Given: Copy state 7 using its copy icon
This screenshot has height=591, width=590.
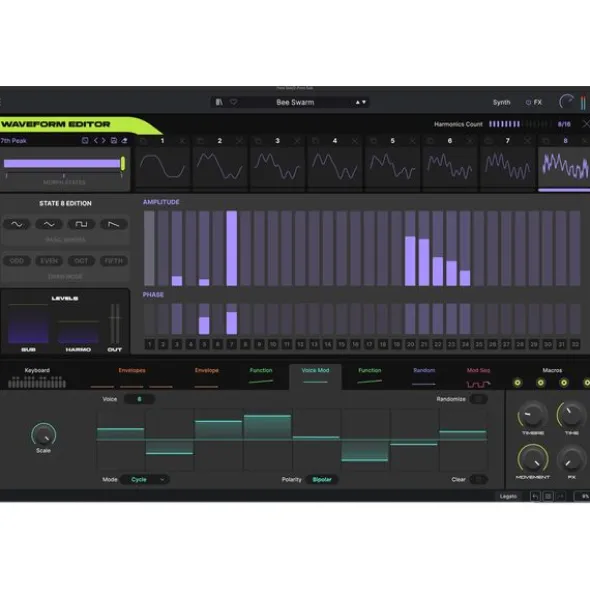Looking at the screenshot, I should pyautogui.click(x=488, y=141).
